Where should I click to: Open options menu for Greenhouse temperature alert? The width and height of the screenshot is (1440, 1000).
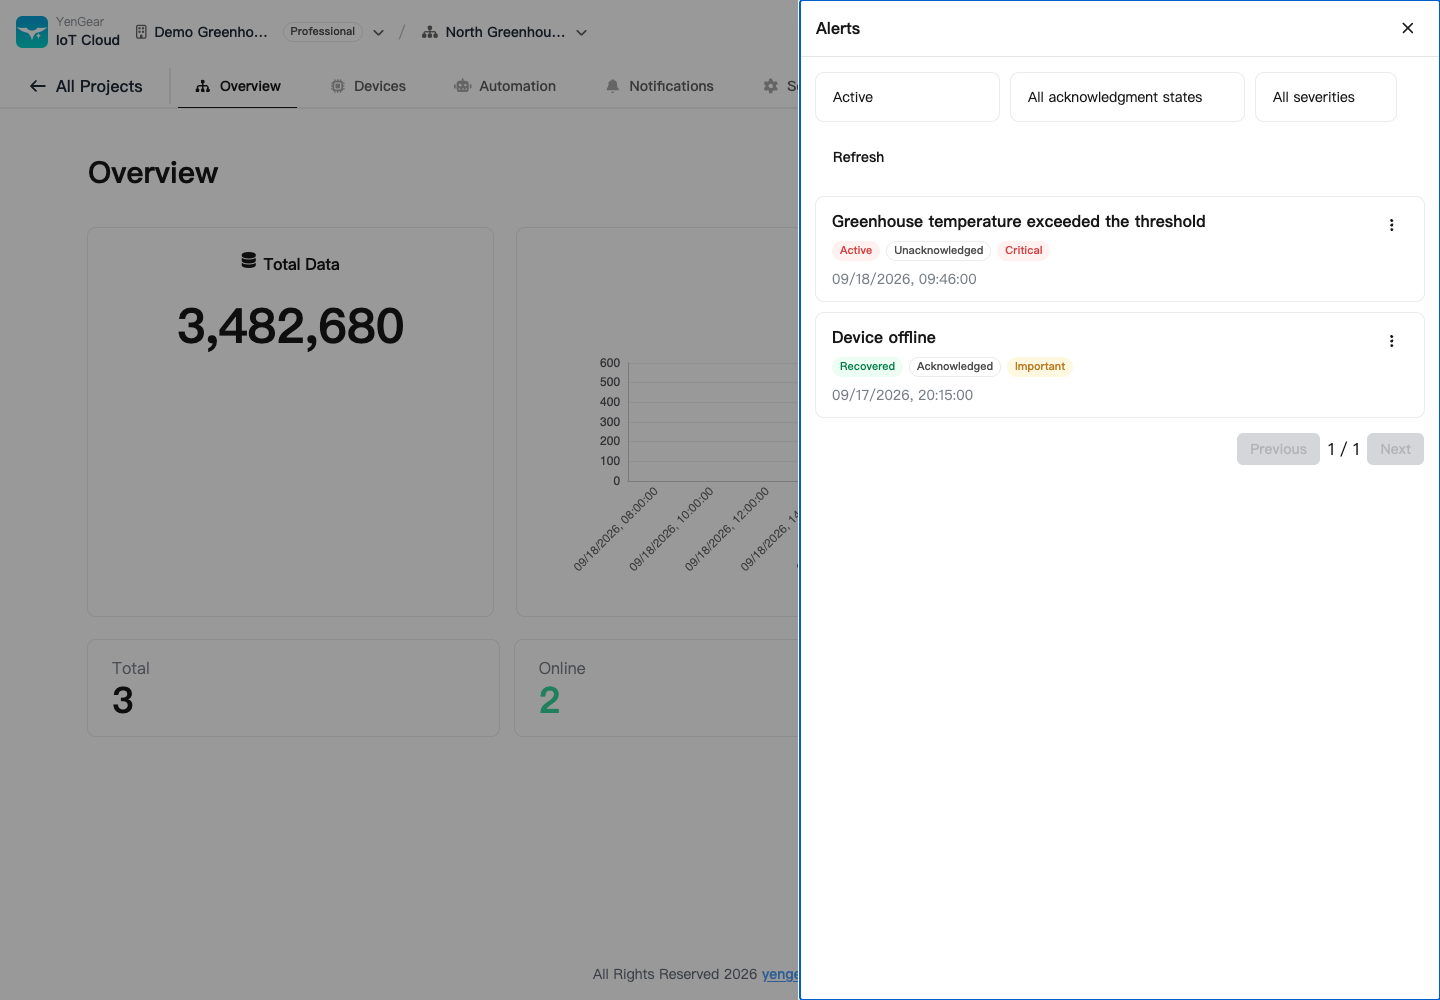click(1391, 225)
